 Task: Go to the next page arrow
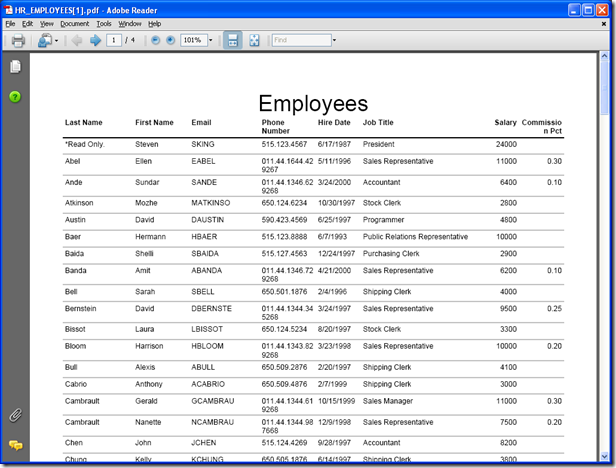pyautogui.click(x=95, y=40)
